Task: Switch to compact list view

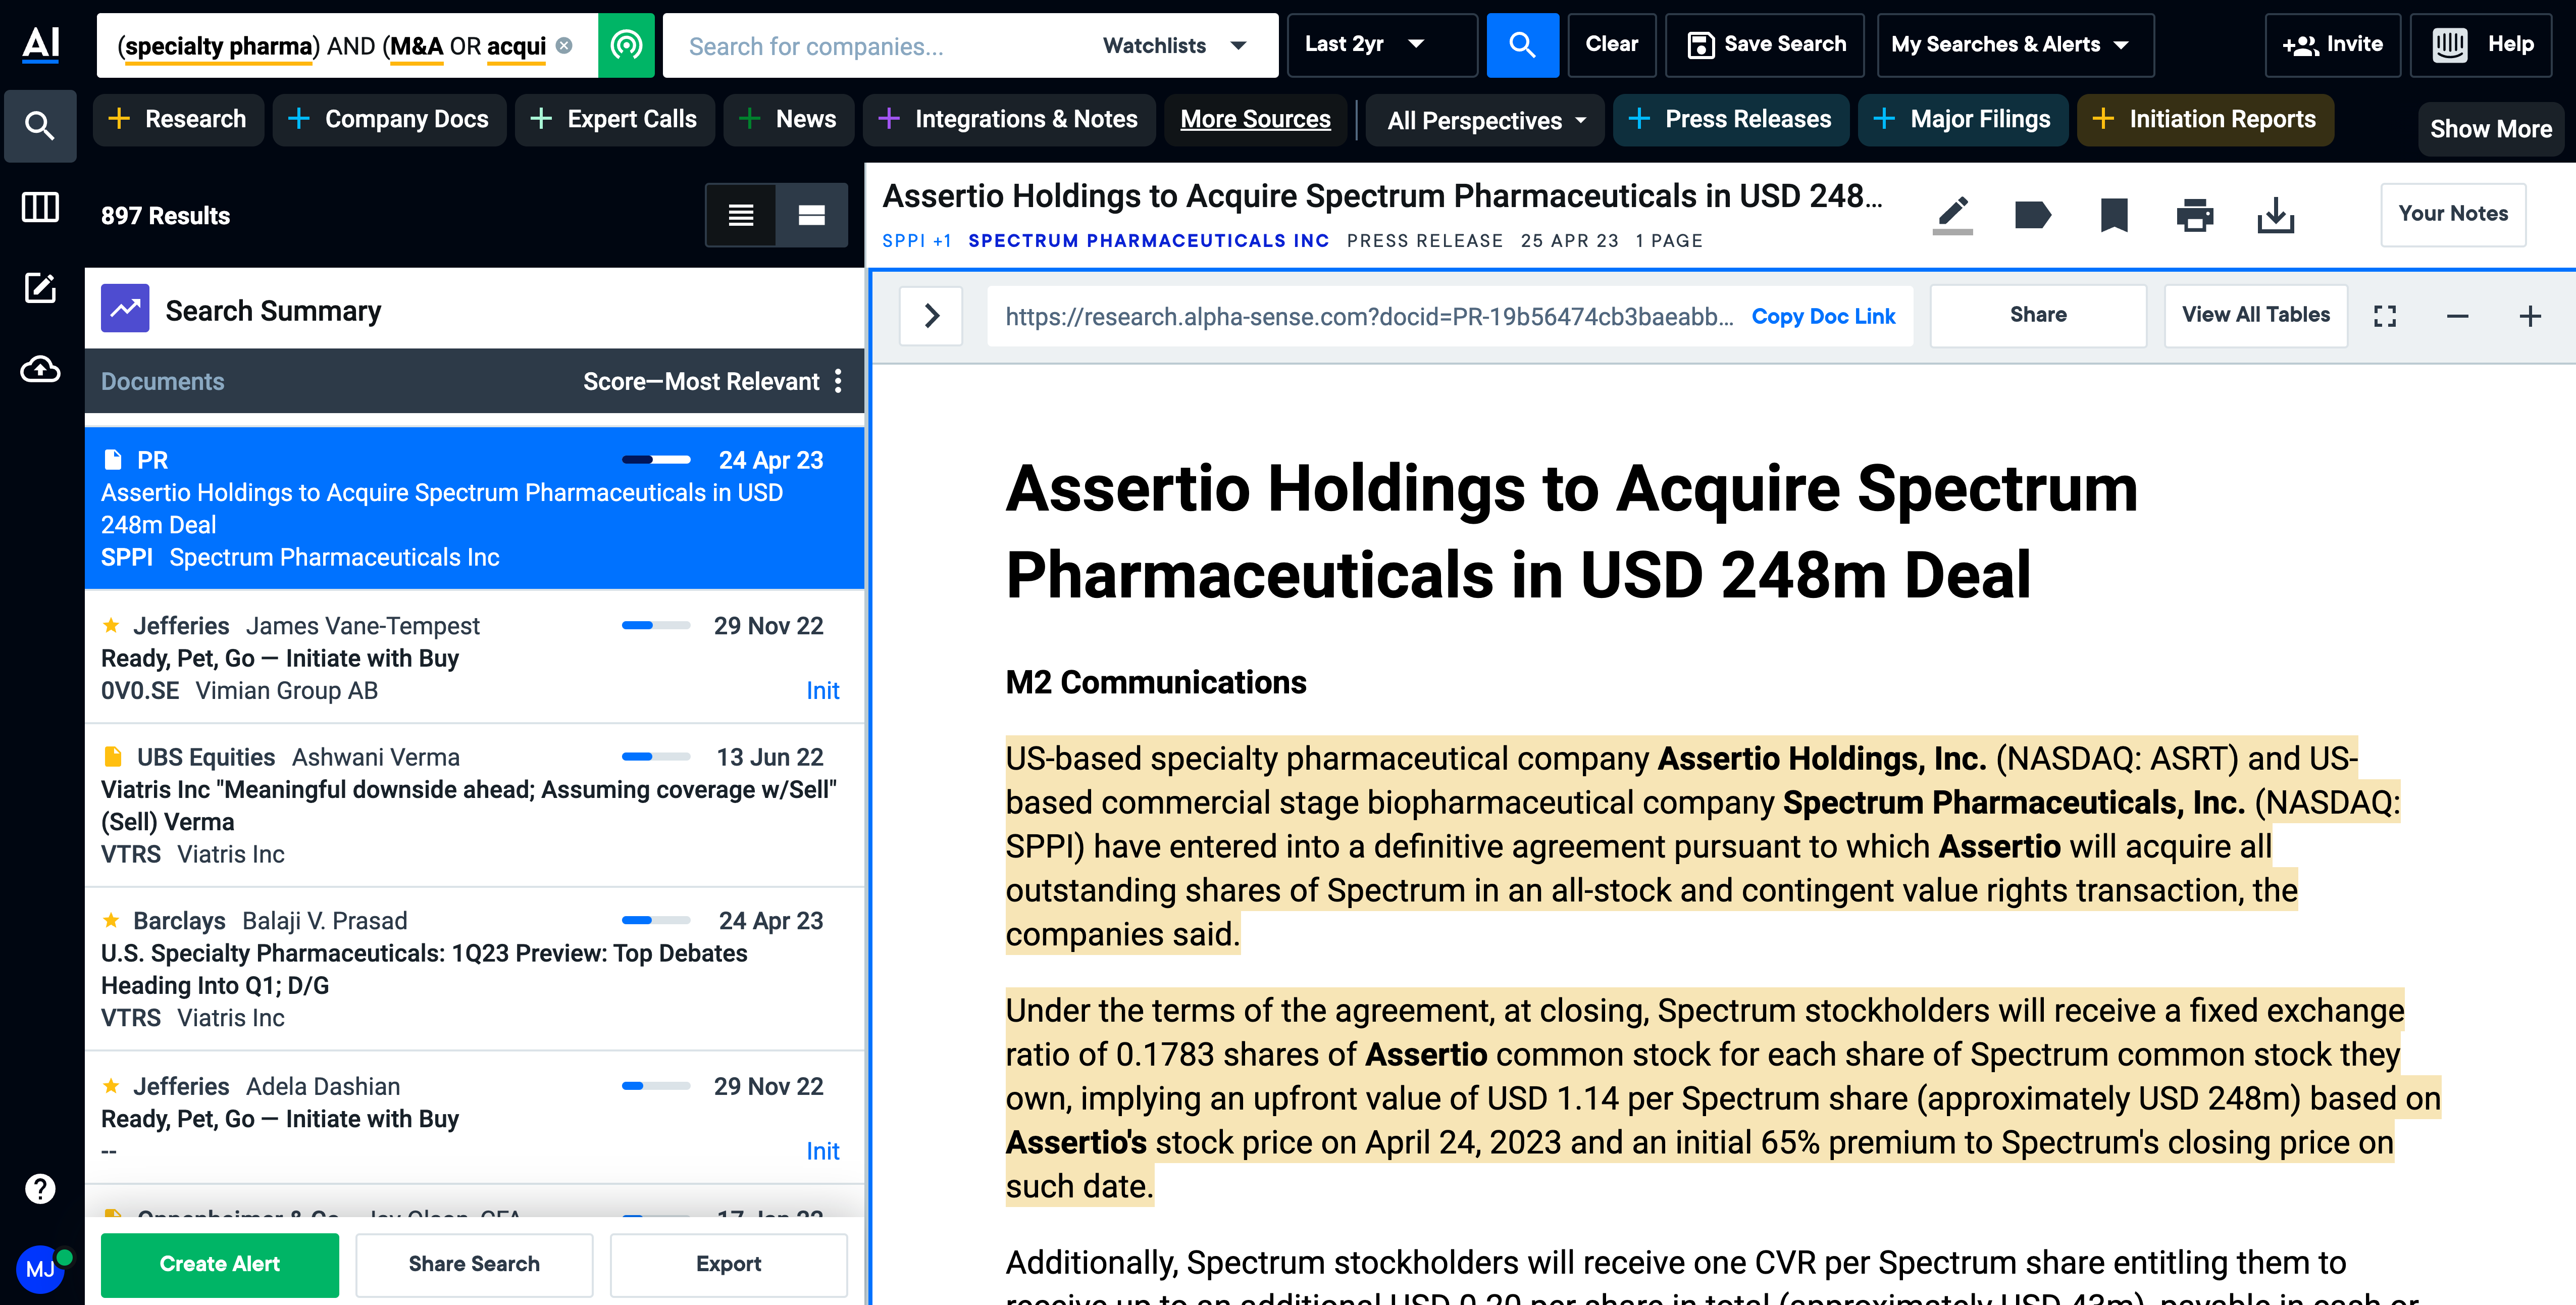Action: tap(741, 215)
